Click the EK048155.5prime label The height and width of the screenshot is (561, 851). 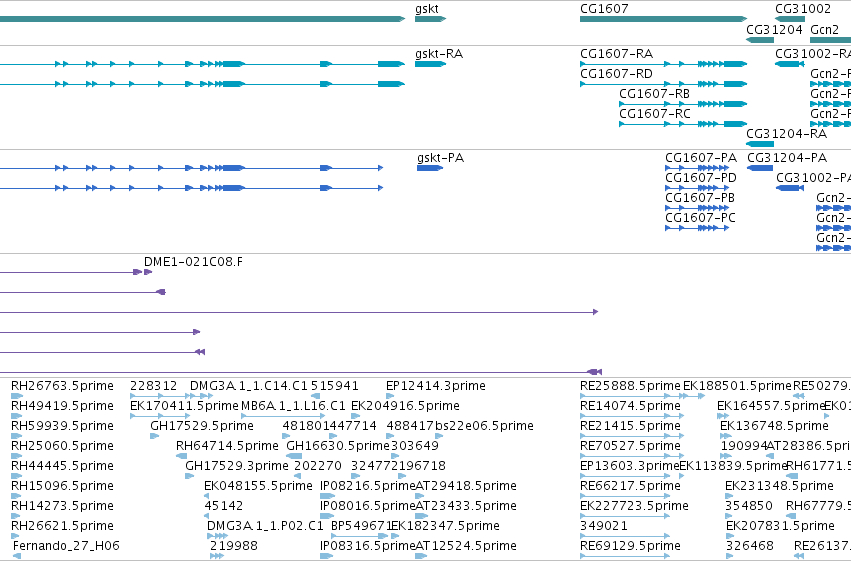(258, 486)
